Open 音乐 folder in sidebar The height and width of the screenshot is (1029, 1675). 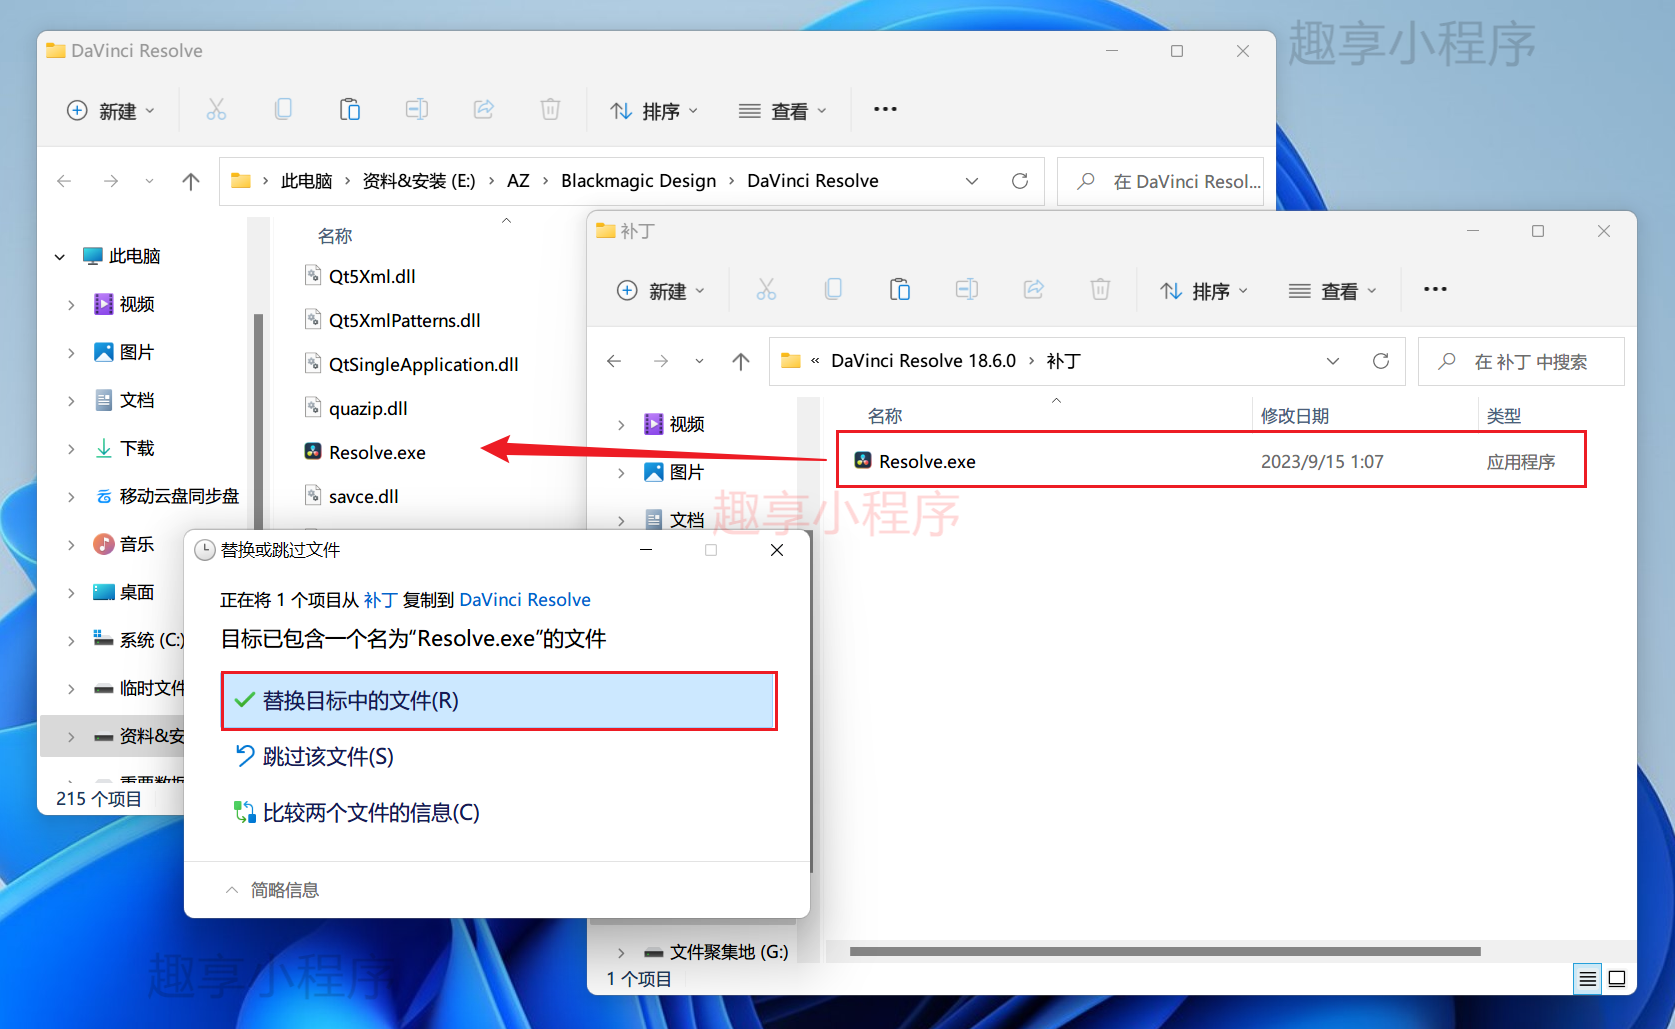pyautogui.click(x=125, y=545)
